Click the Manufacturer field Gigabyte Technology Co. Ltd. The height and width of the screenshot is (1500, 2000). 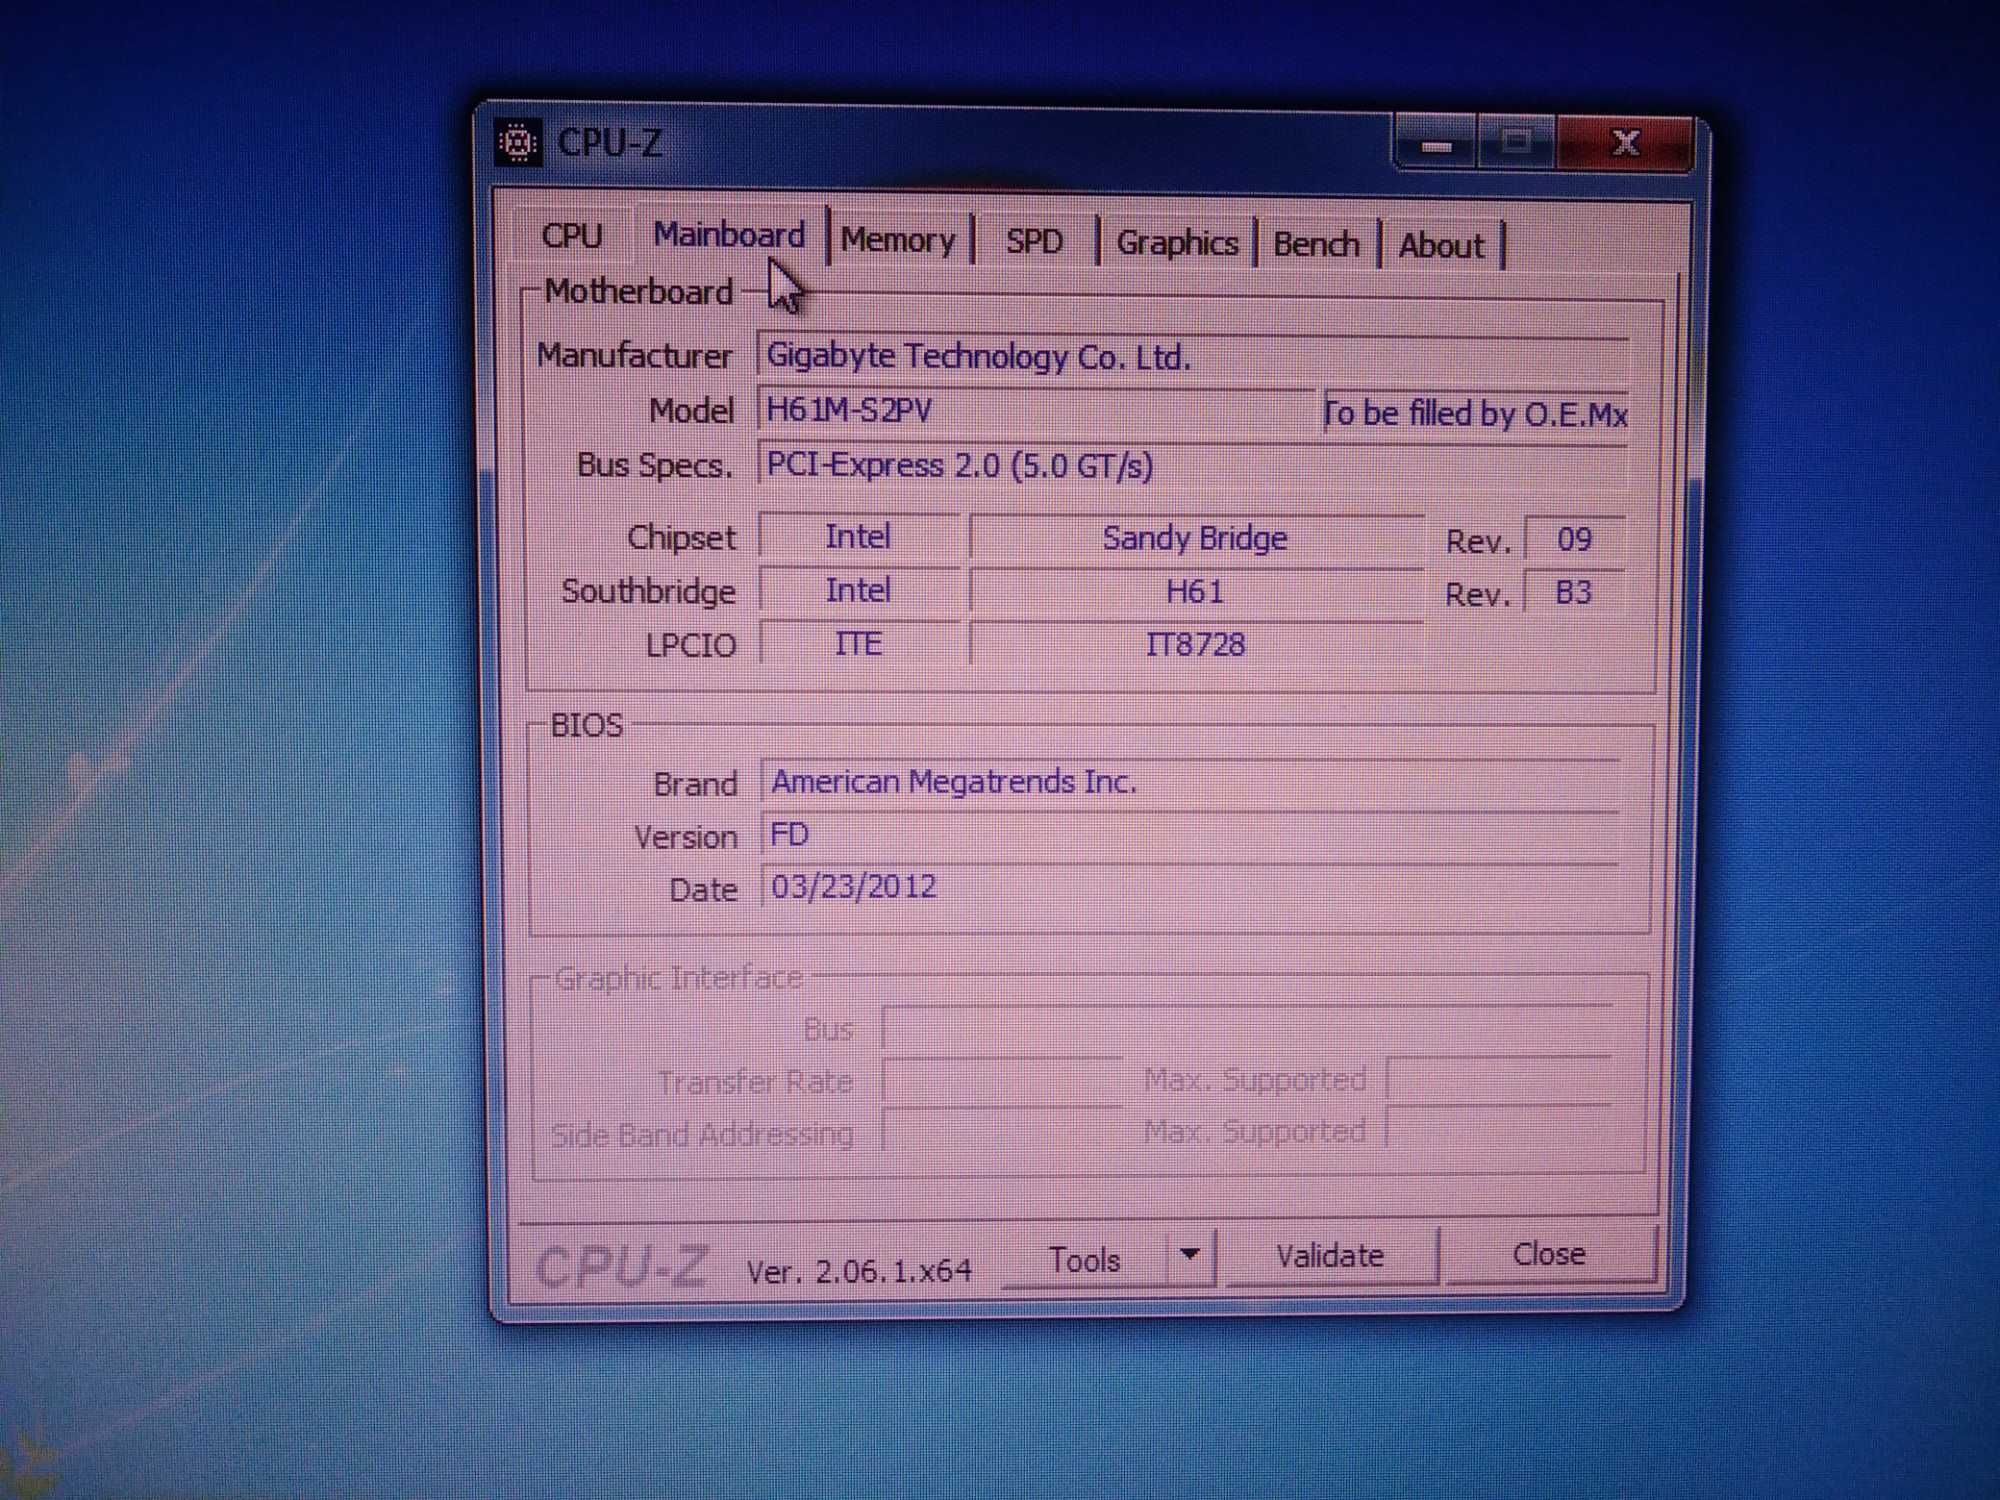click(1192, 357)
